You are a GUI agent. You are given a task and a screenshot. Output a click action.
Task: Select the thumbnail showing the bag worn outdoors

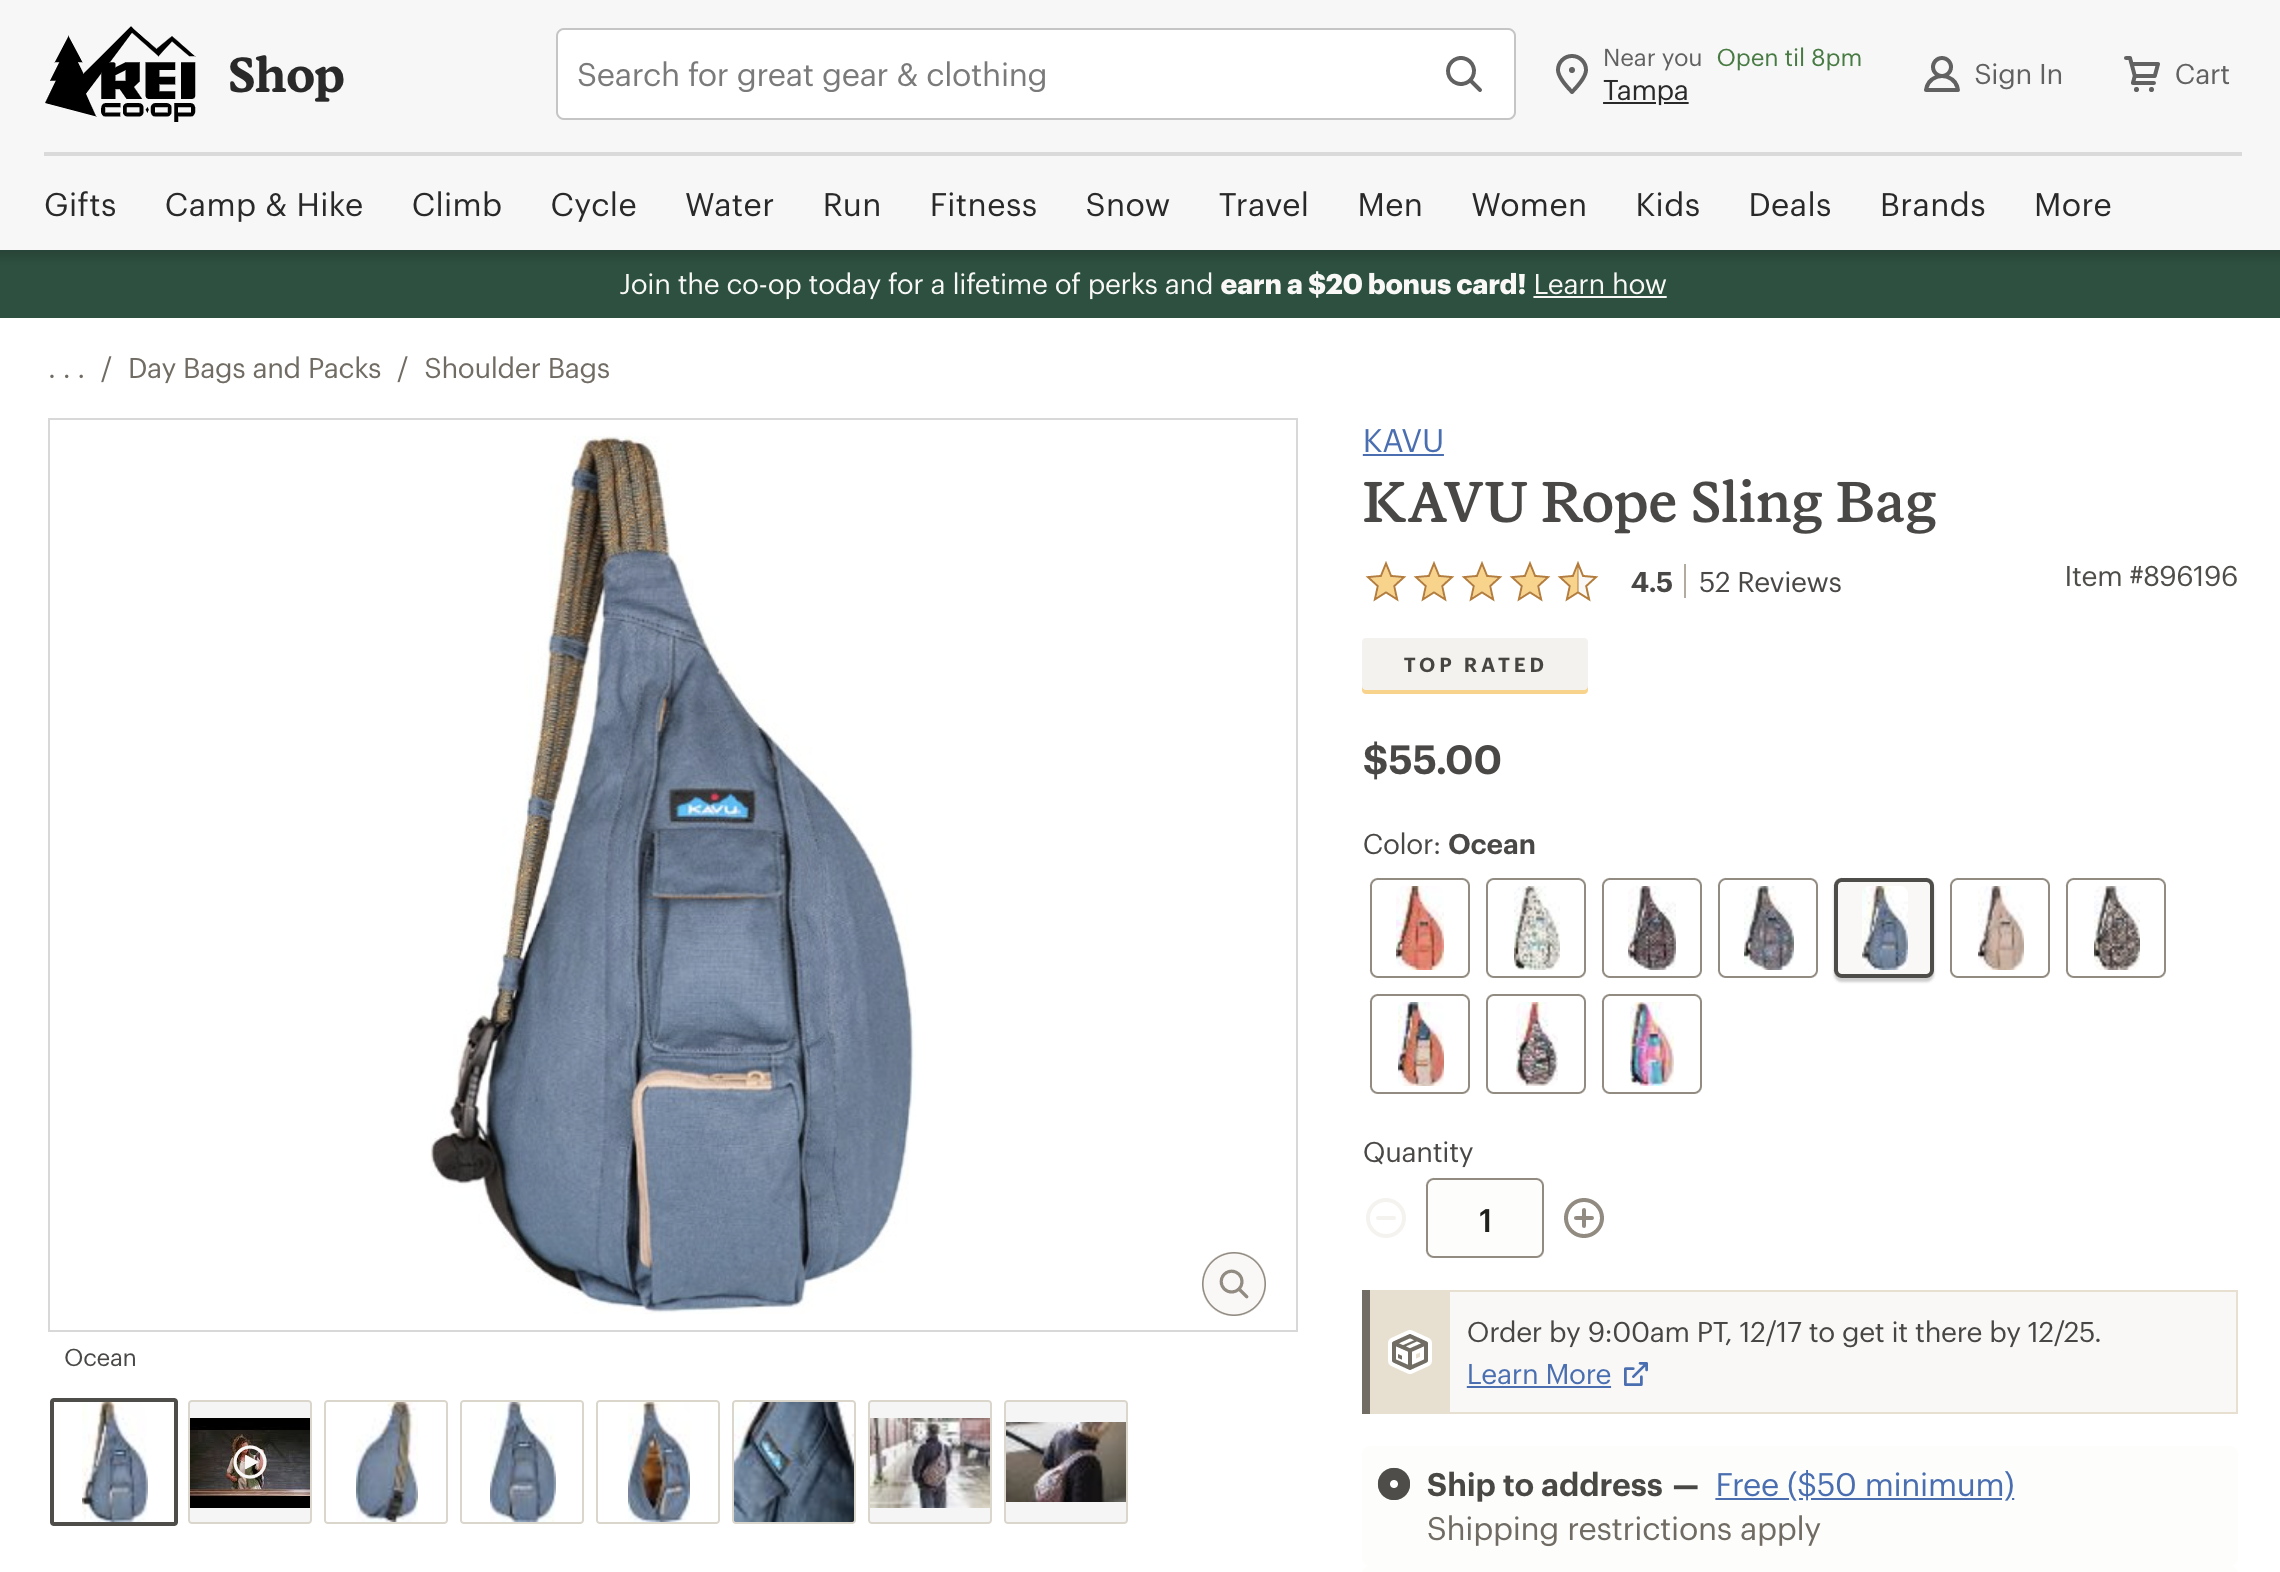930,1461
